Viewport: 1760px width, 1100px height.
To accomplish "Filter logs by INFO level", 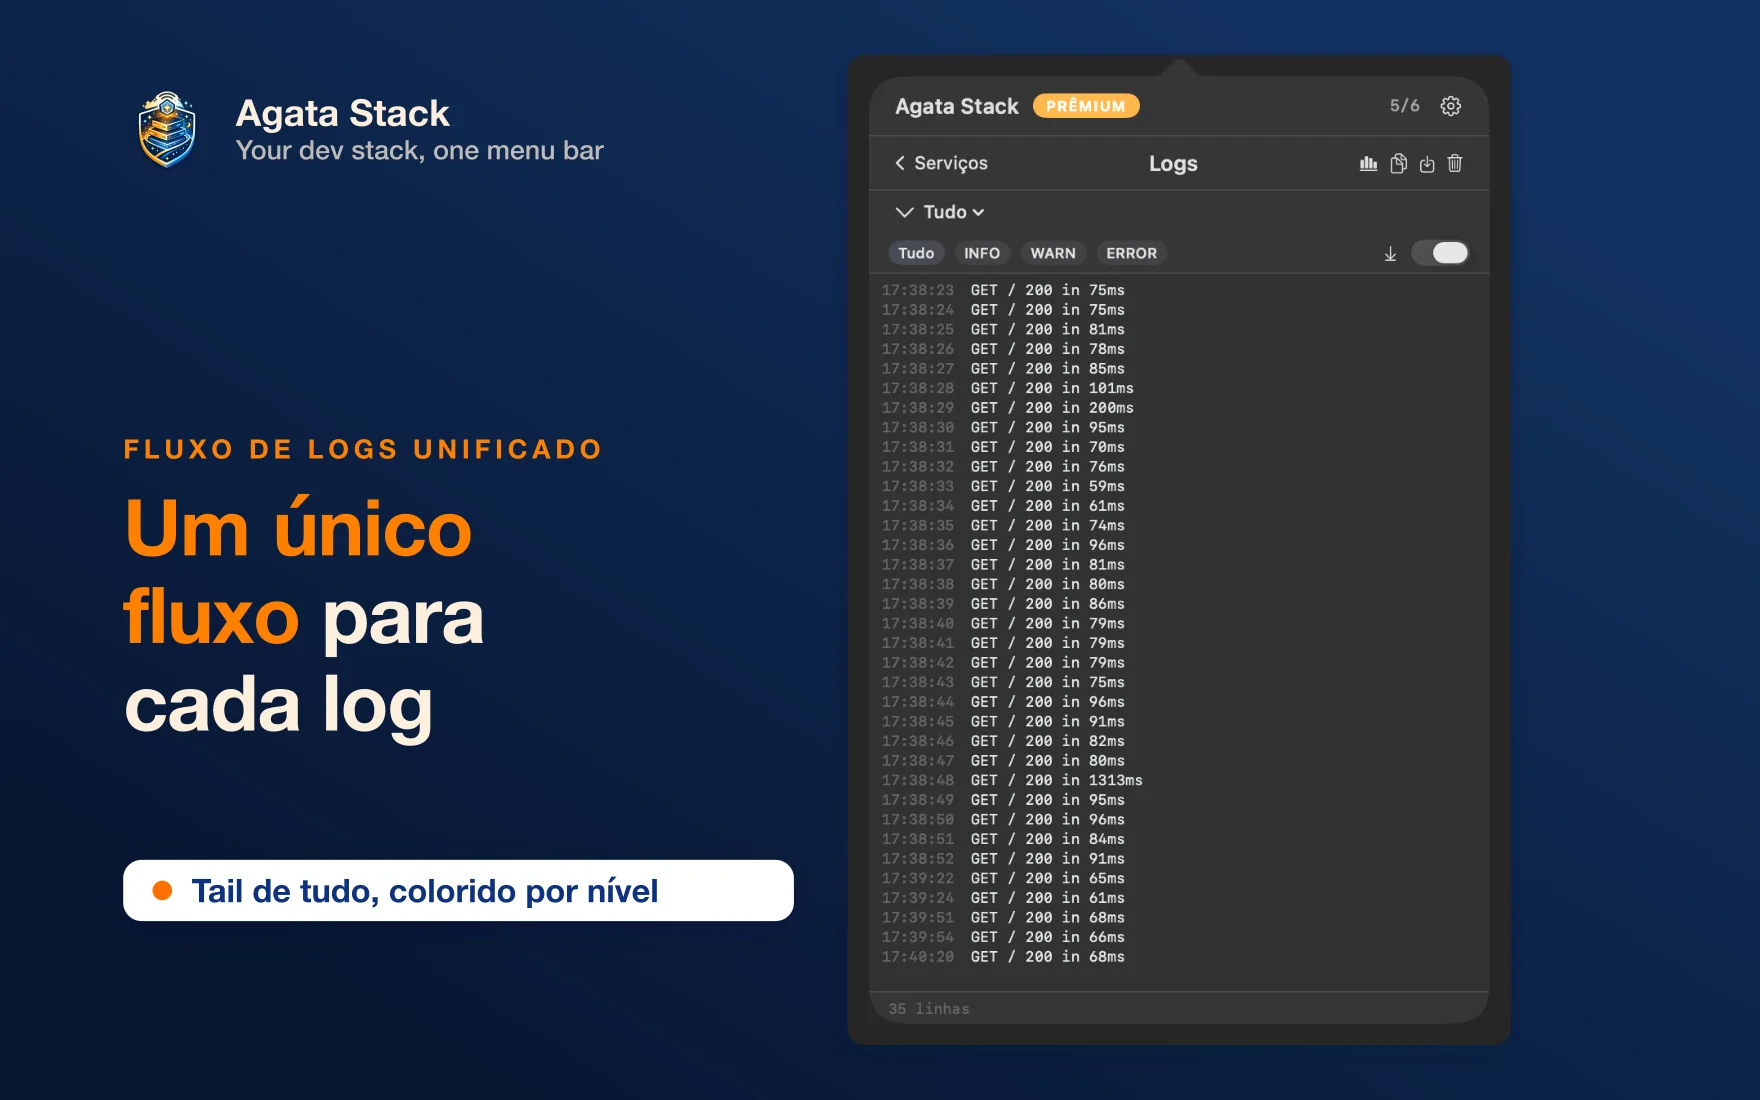I will coord(982,253).
